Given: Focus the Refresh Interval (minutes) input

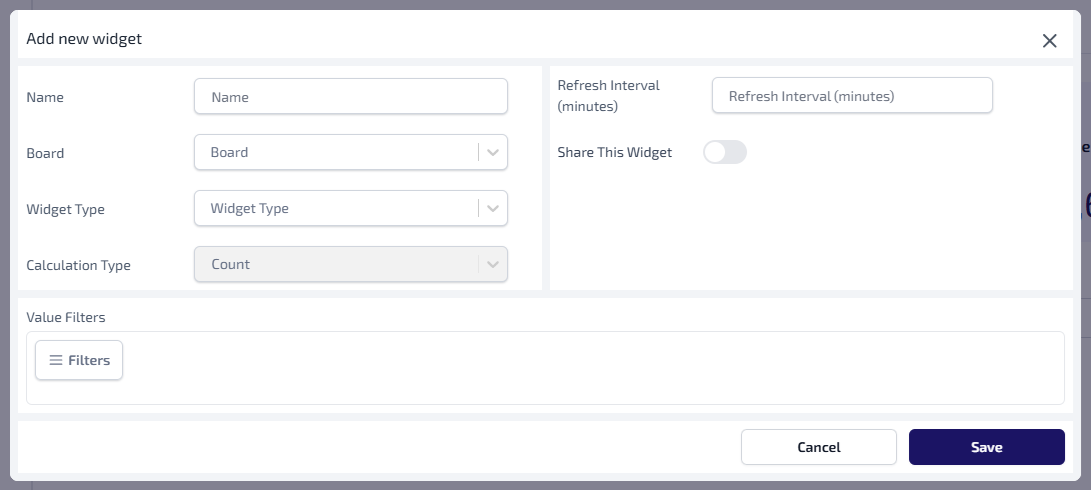Looking at the screenshot, I should click(x=852, y=96).
